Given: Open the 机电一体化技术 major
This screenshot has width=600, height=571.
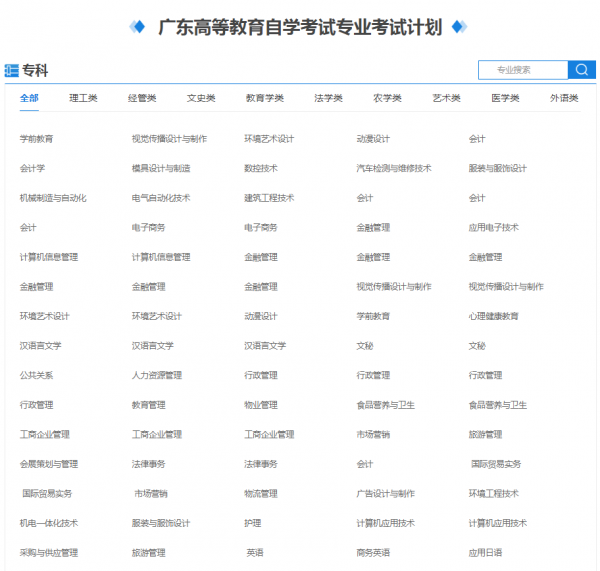Looking at the screenshot, I should (49, 523).
